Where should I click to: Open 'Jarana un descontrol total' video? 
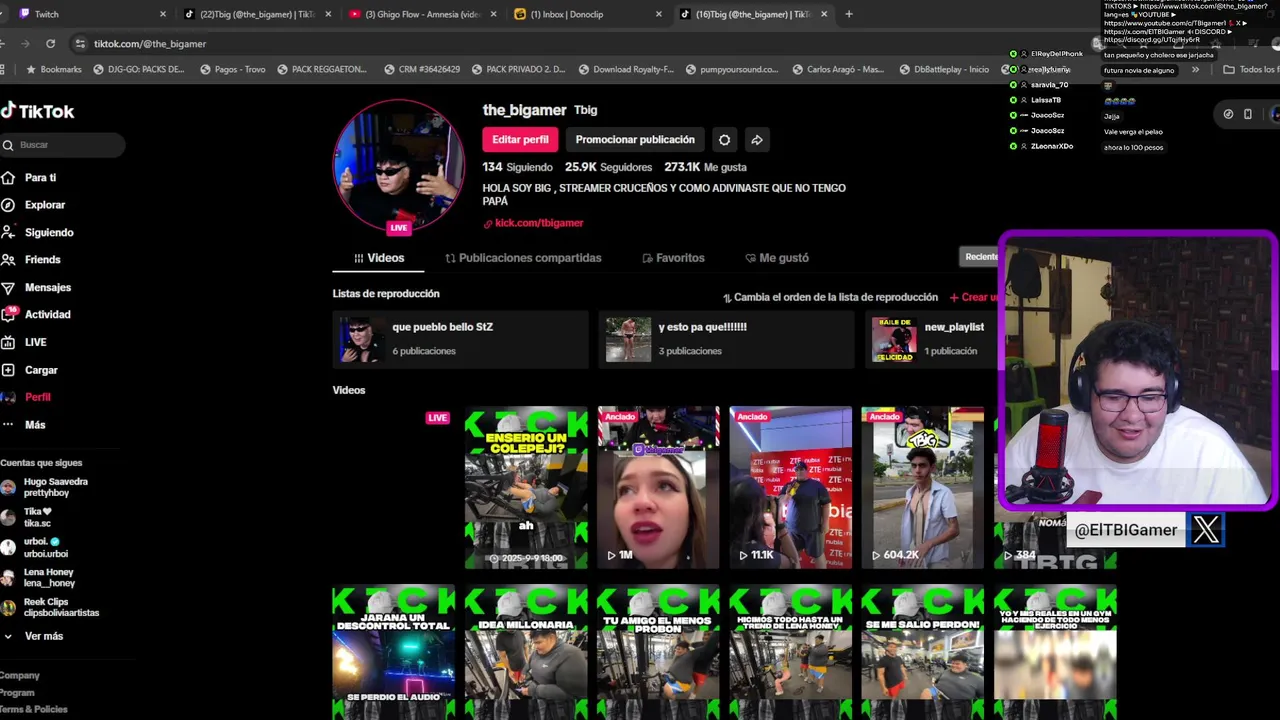click(394, 652)
